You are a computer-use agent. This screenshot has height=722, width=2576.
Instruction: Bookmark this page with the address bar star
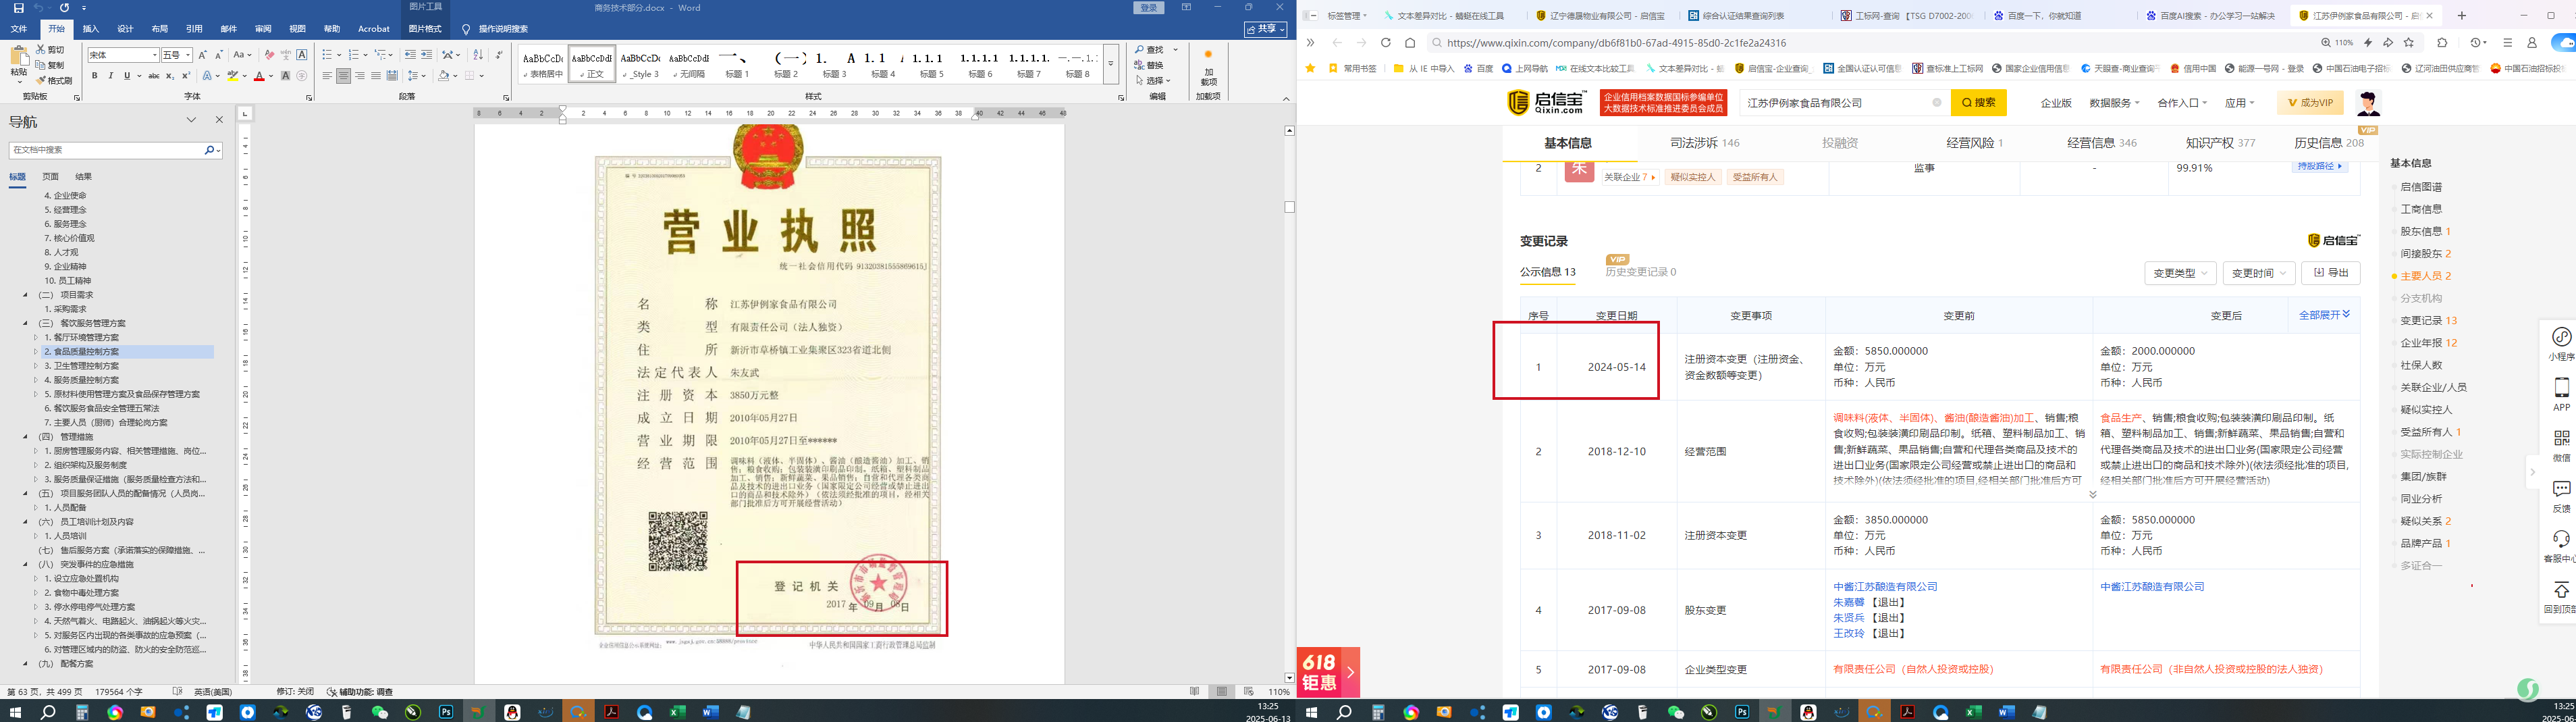pyautogui.click(x=2409, y=43)
